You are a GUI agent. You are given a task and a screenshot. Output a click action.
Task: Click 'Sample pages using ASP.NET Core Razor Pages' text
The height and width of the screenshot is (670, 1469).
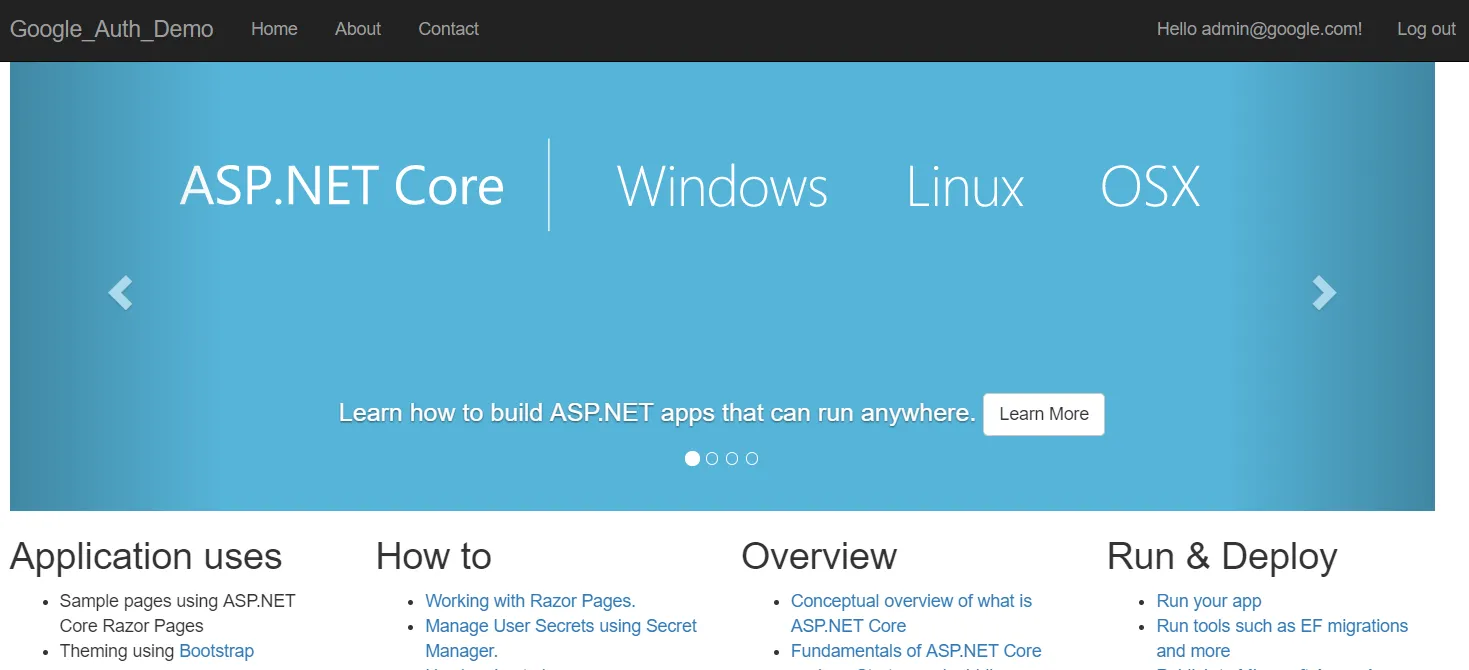[x=178, y=613]
